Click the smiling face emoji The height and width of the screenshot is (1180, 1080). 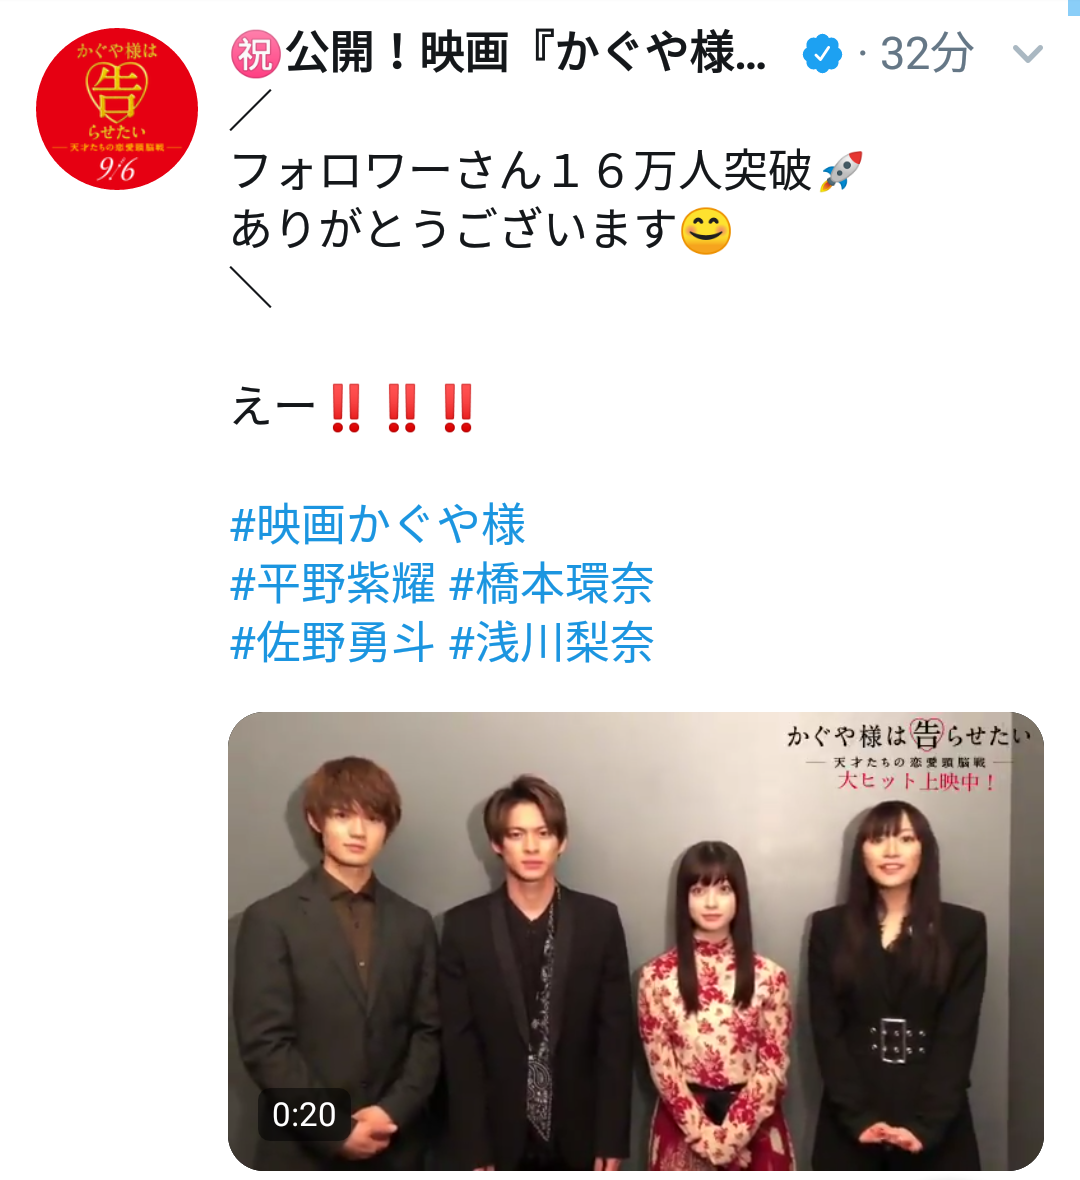pyautogui.click(x=705, y=230)
